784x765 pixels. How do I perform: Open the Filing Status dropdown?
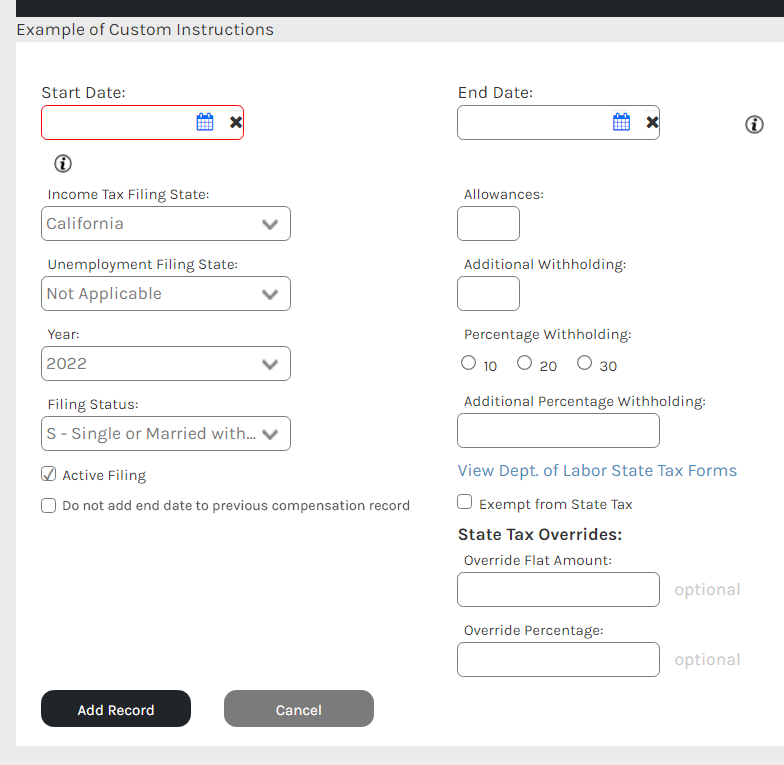coord(166,434)
